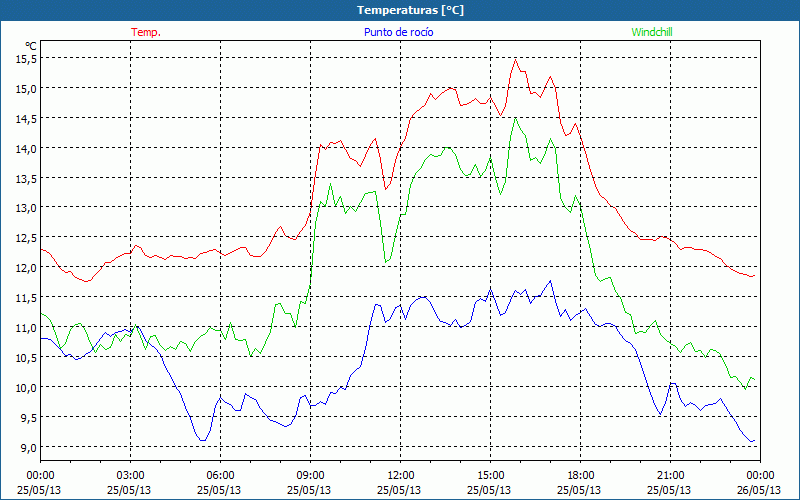This screenshot has width=800, height=500.
Task: Click the °C unit label on axis
Action: pos(30,46)
